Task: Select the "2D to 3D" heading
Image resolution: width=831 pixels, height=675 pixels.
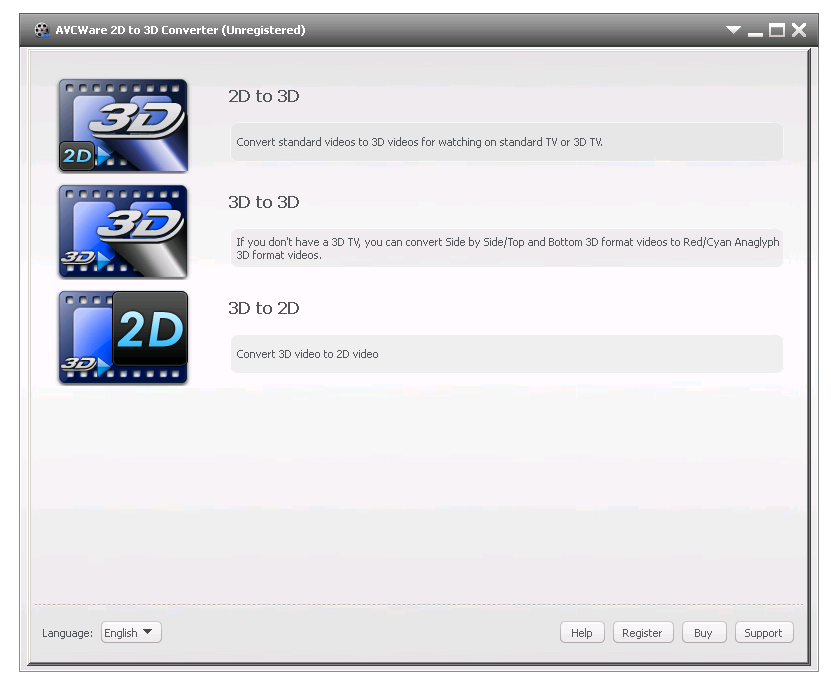Action: (263, 96)
